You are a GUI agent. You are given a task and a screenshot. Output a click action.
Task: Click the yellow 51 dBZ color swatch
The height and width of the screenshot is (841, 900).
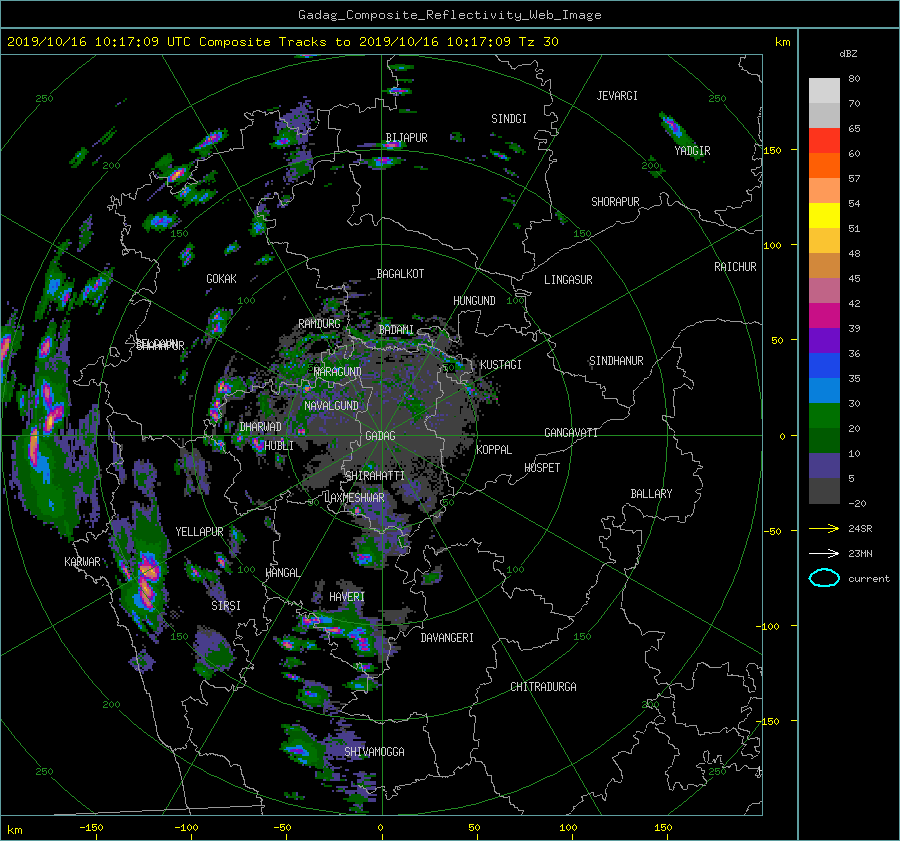click(824, 215)
